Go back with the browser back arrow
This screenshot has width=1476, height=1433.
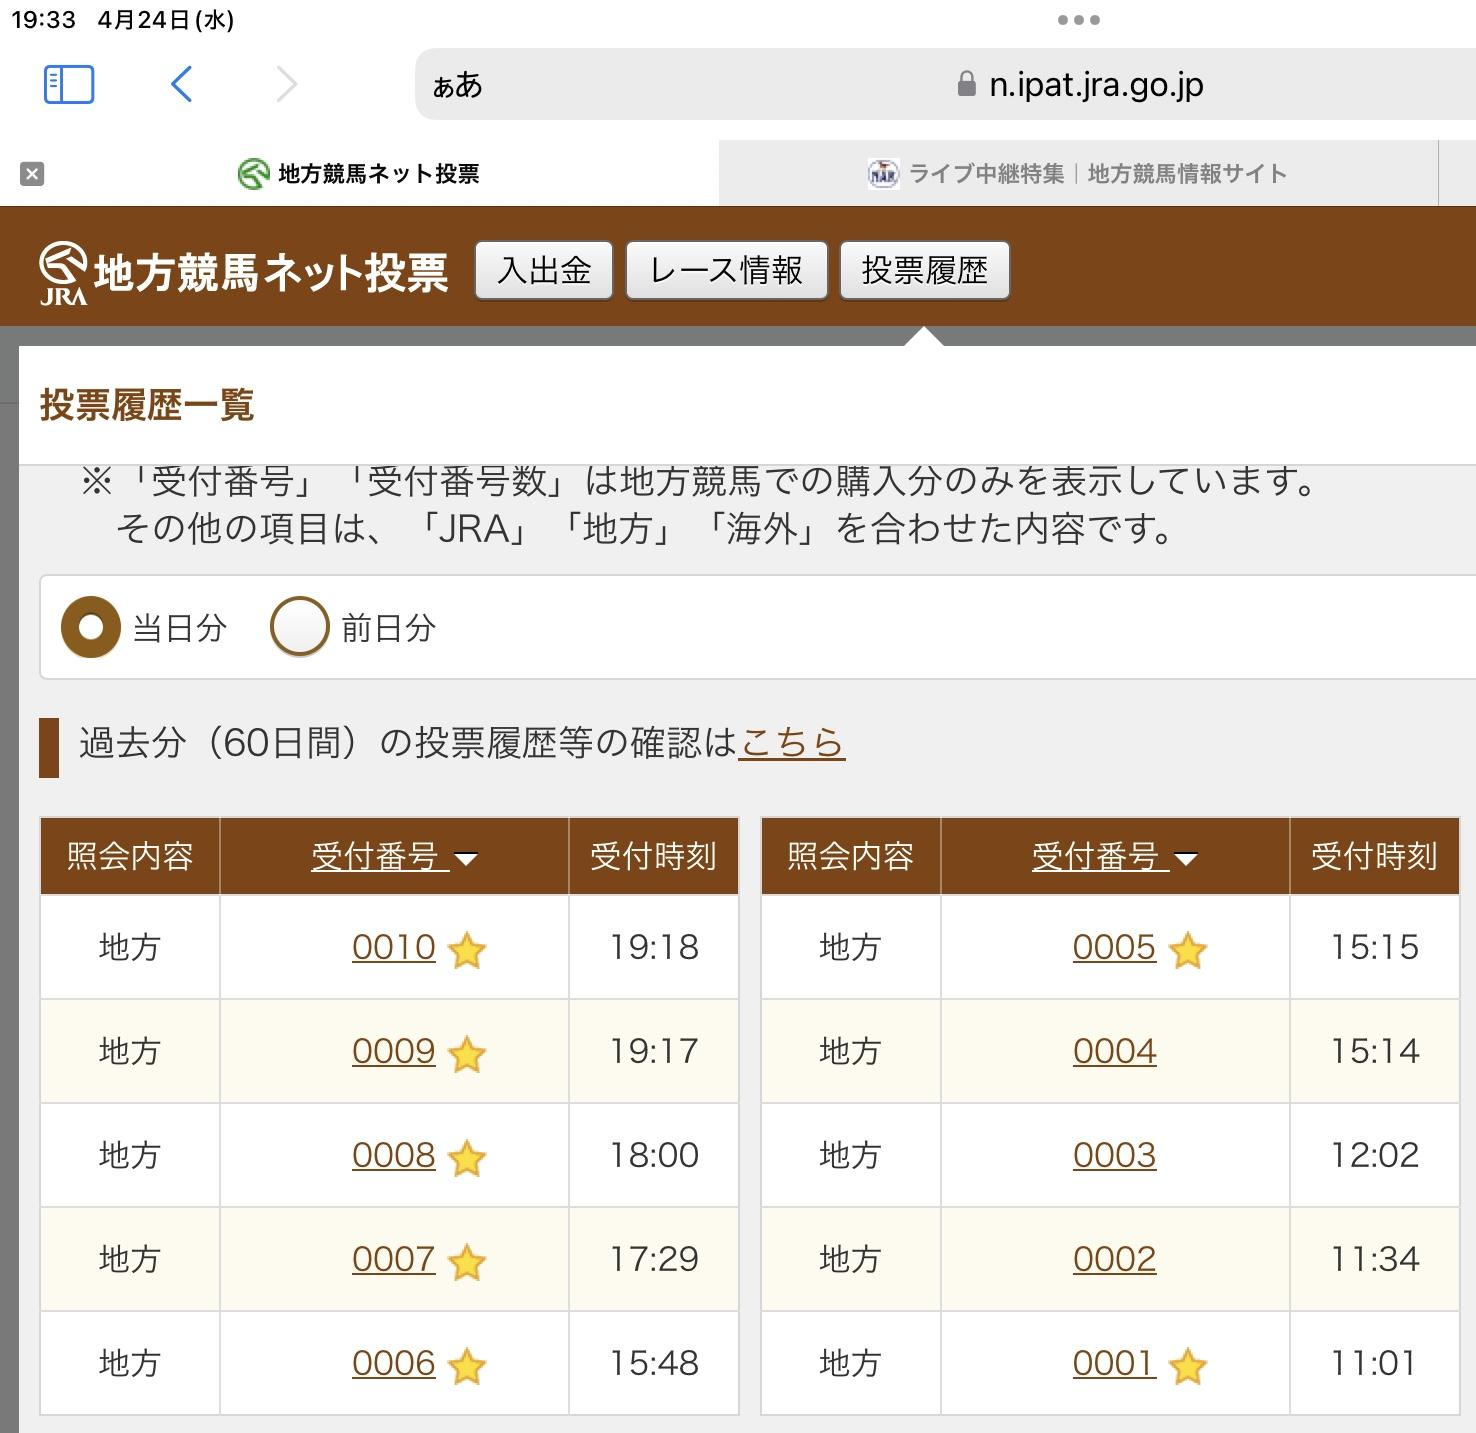181,85
